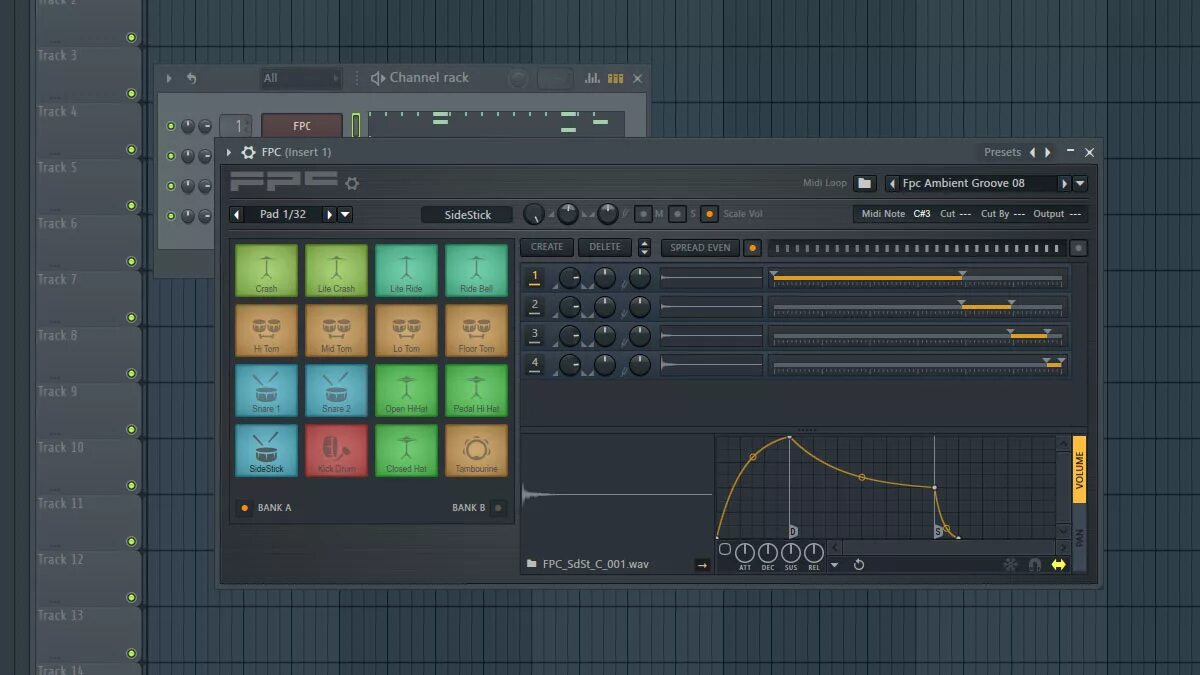
Task: Click the SPREAD EVEN button
Action: (x=700, y=248)
